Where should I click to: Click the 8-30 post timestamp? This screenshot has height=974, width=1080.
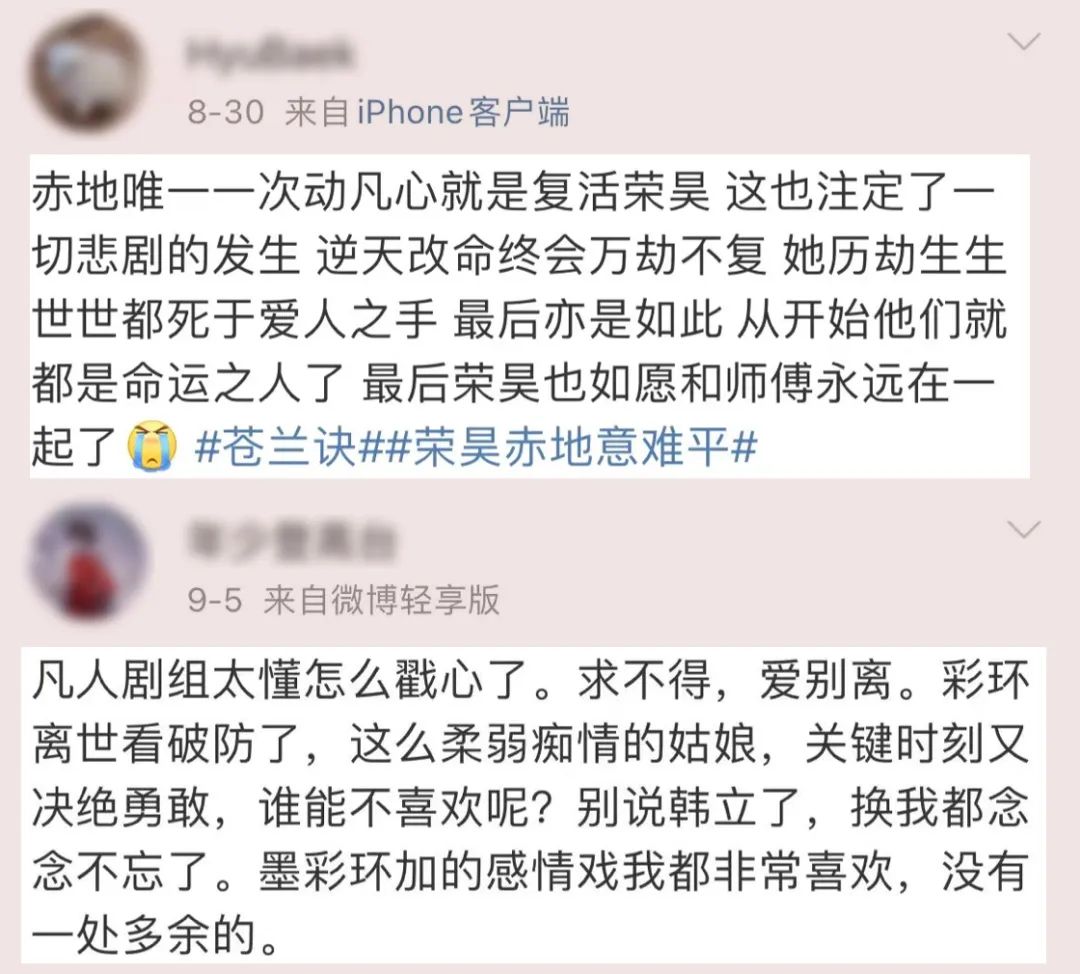225,112
